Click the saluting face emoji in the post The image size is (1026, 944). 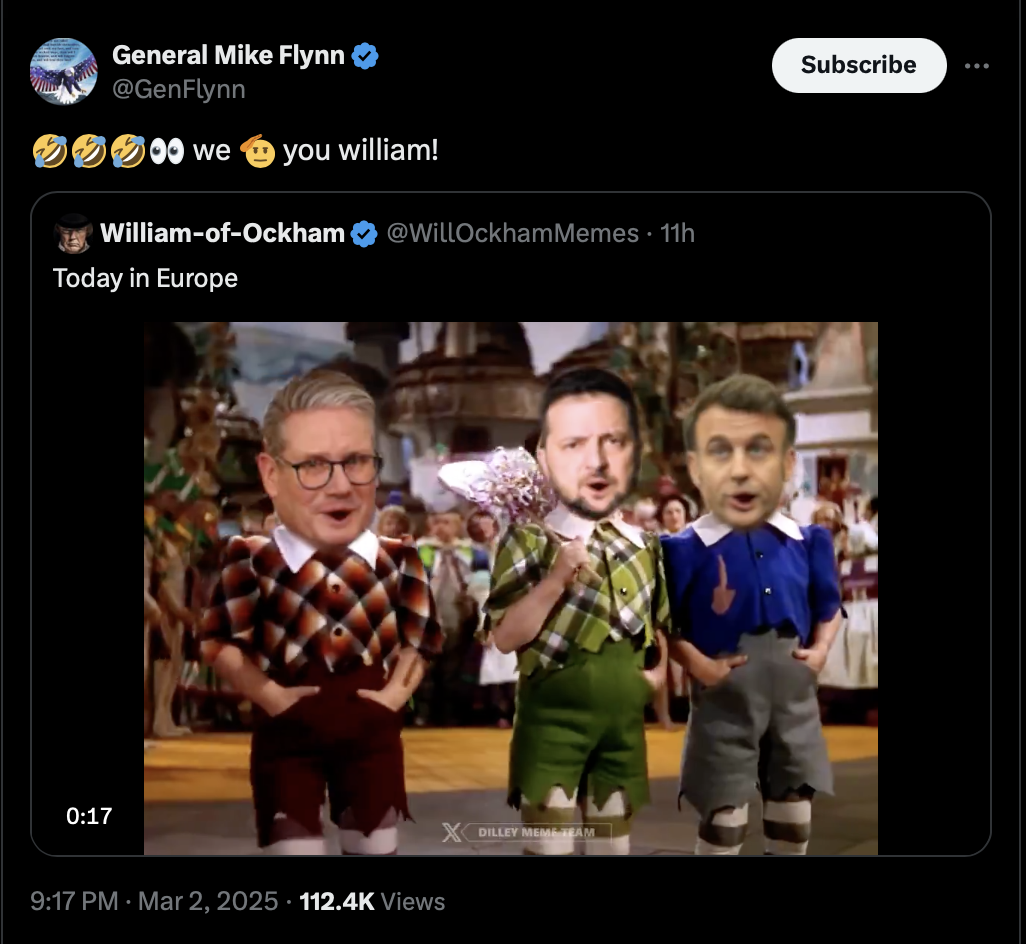tap(257, 151)
